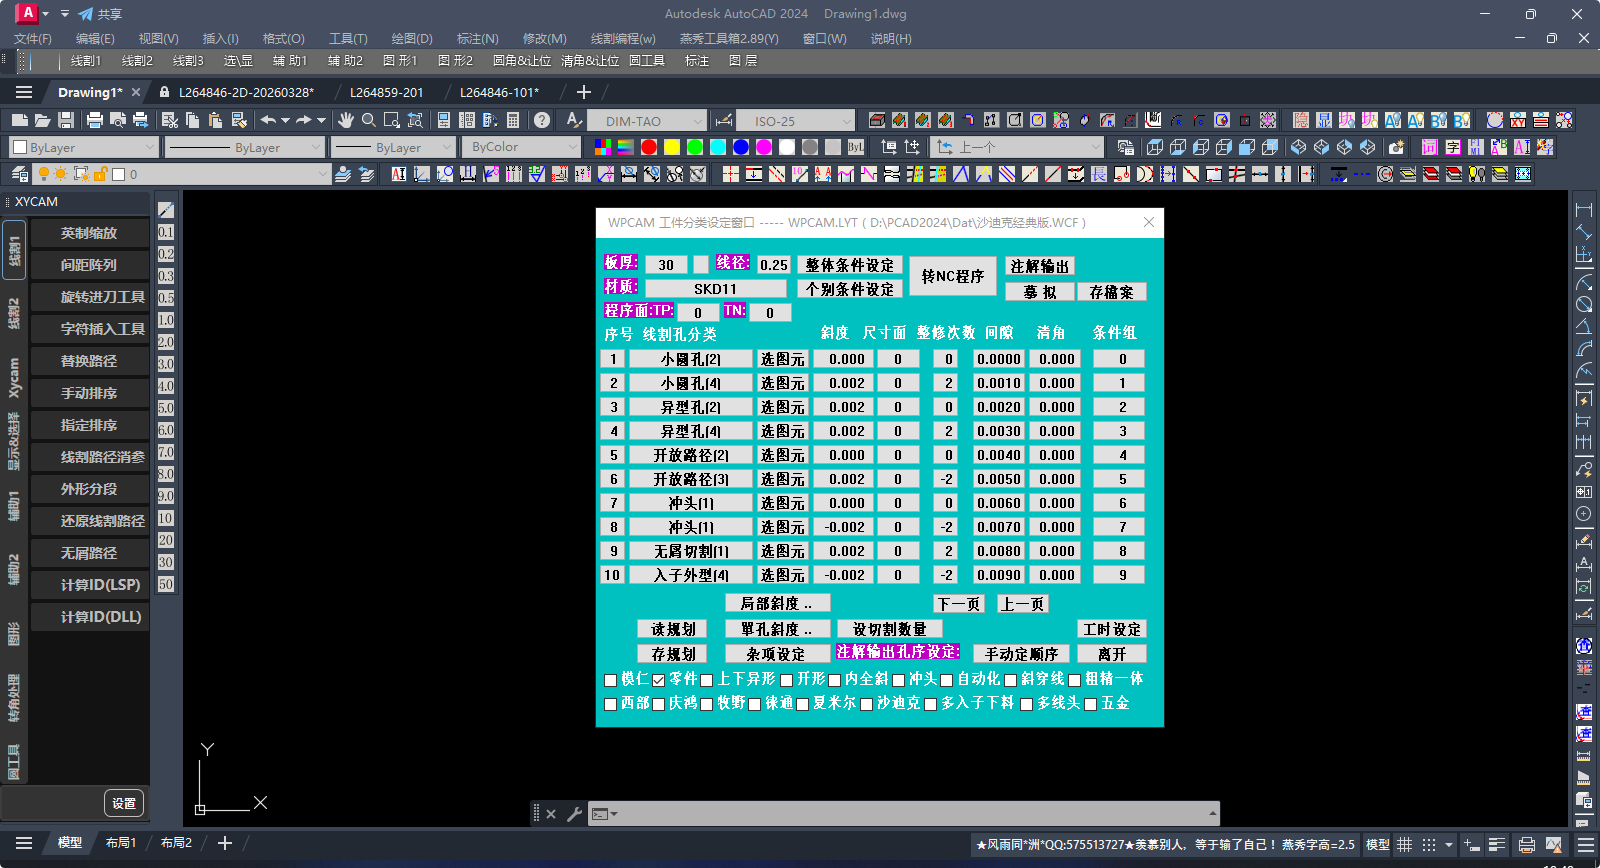
Task: Switch to the L264859-201 drawing tab
Action: tap(387, 92)
